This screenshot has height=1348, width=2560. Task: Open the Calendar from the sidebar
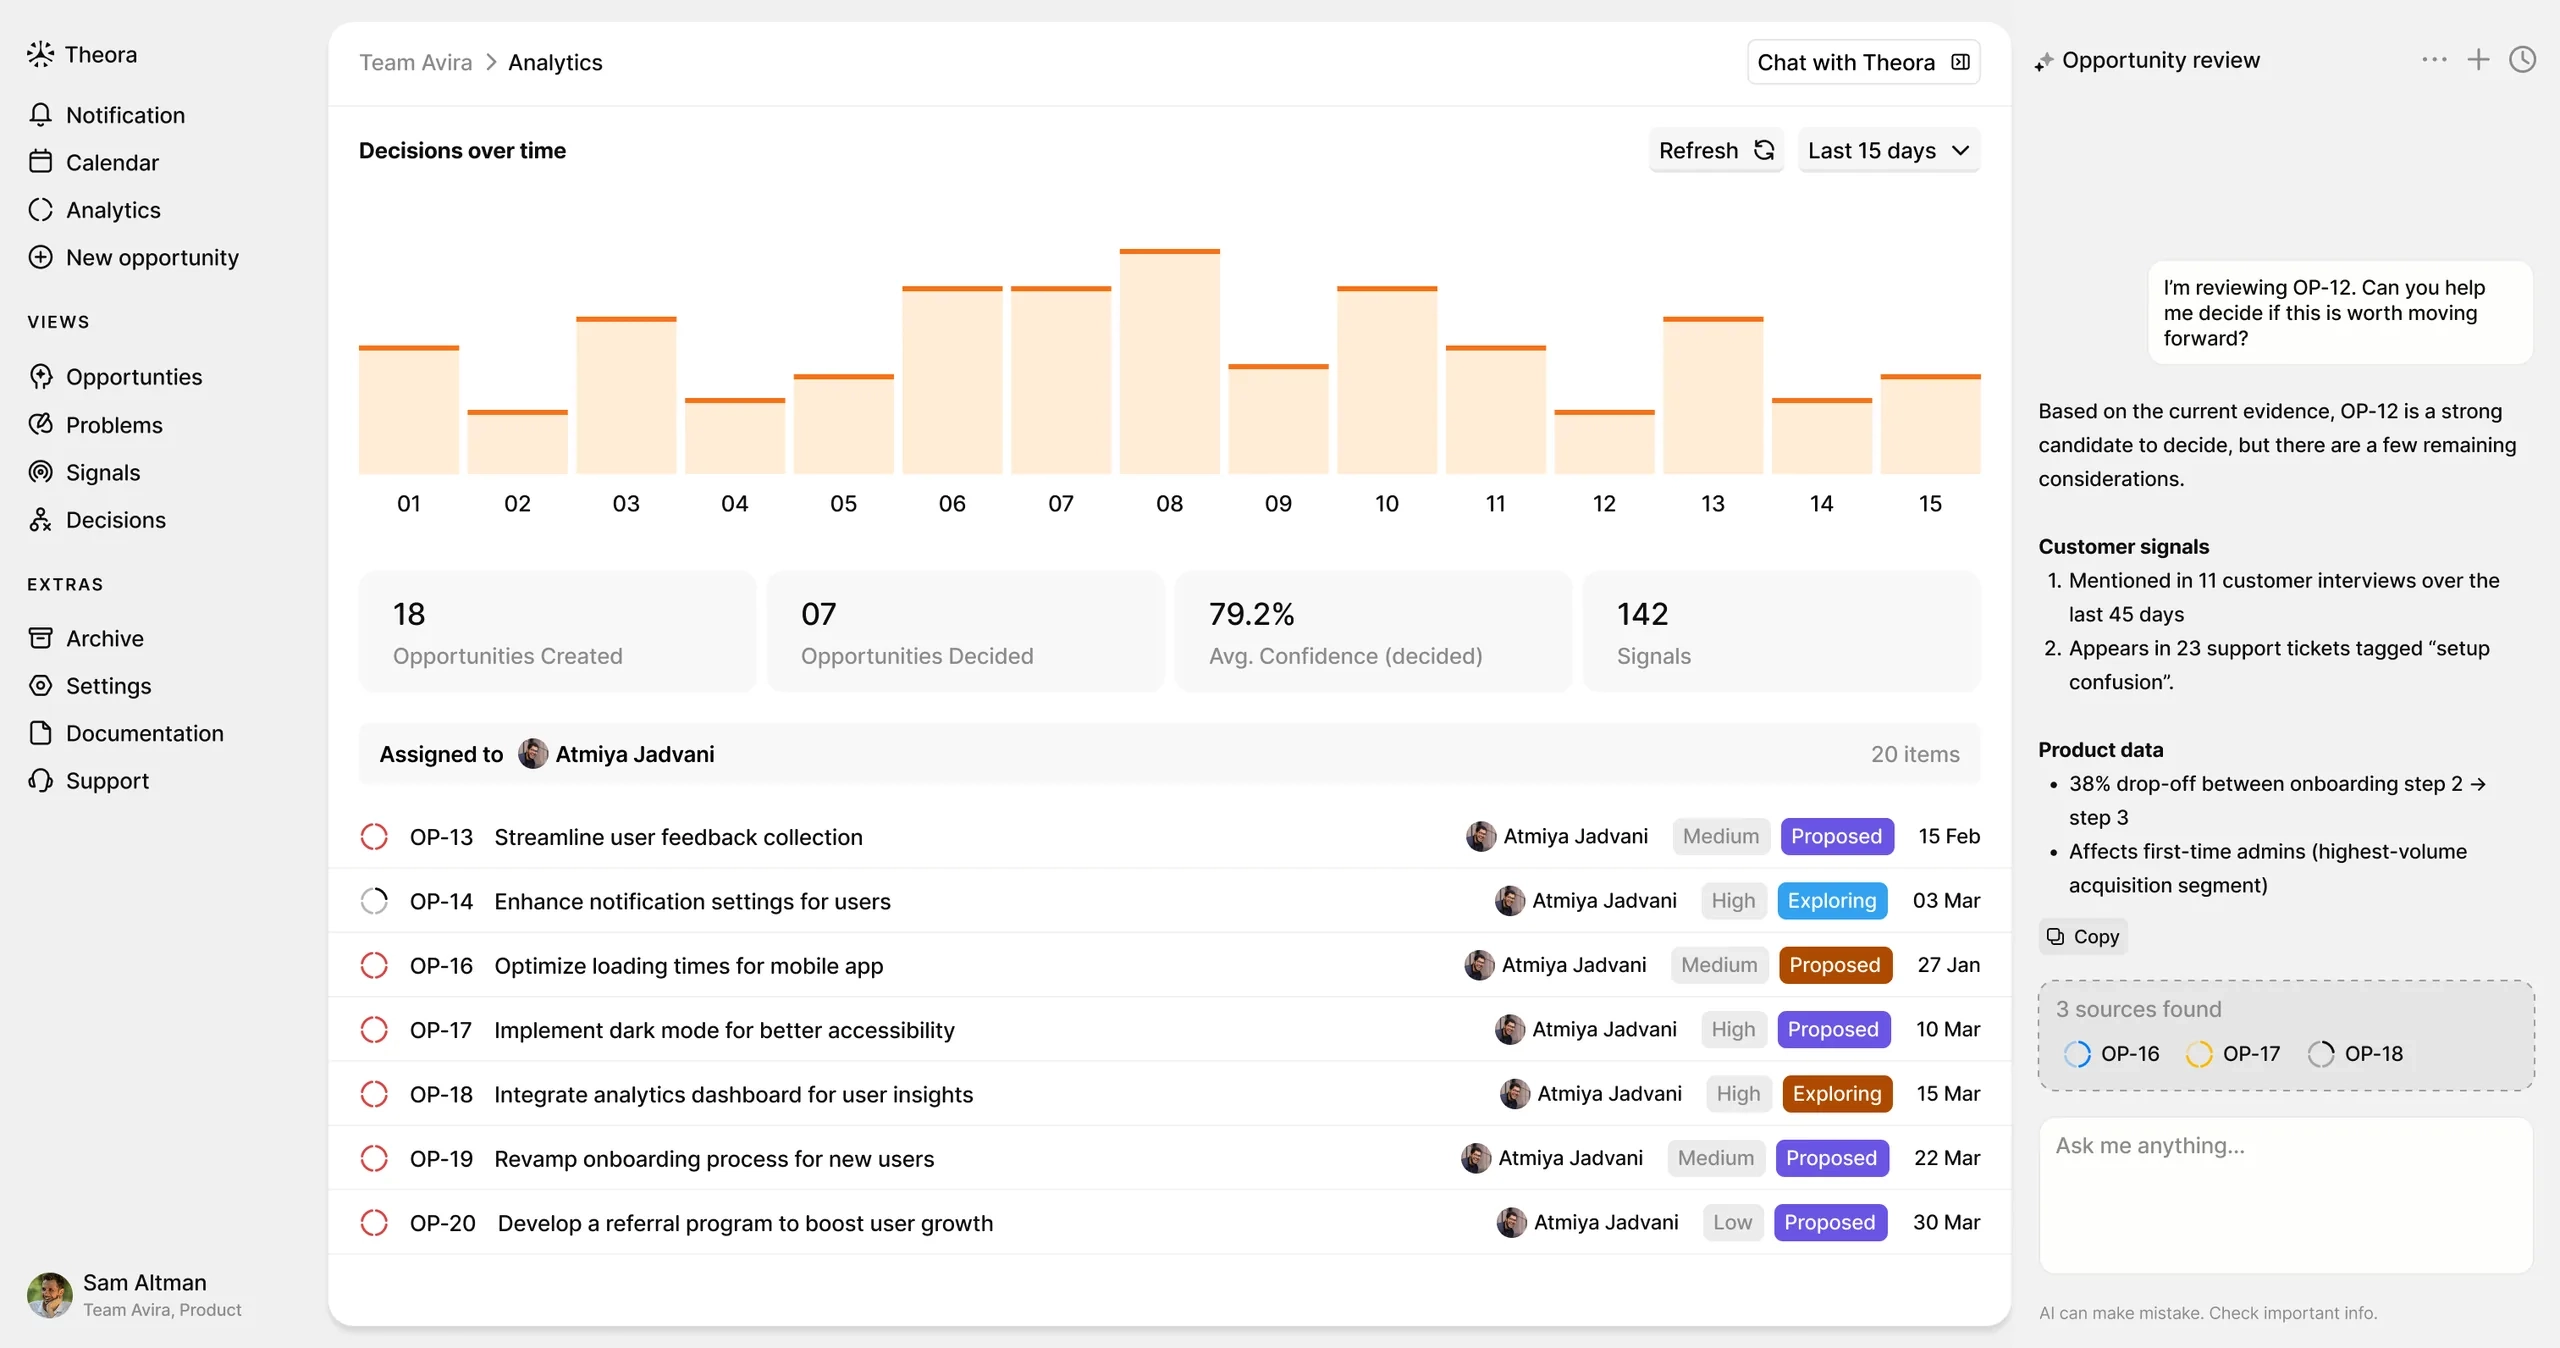click(112, 162)
